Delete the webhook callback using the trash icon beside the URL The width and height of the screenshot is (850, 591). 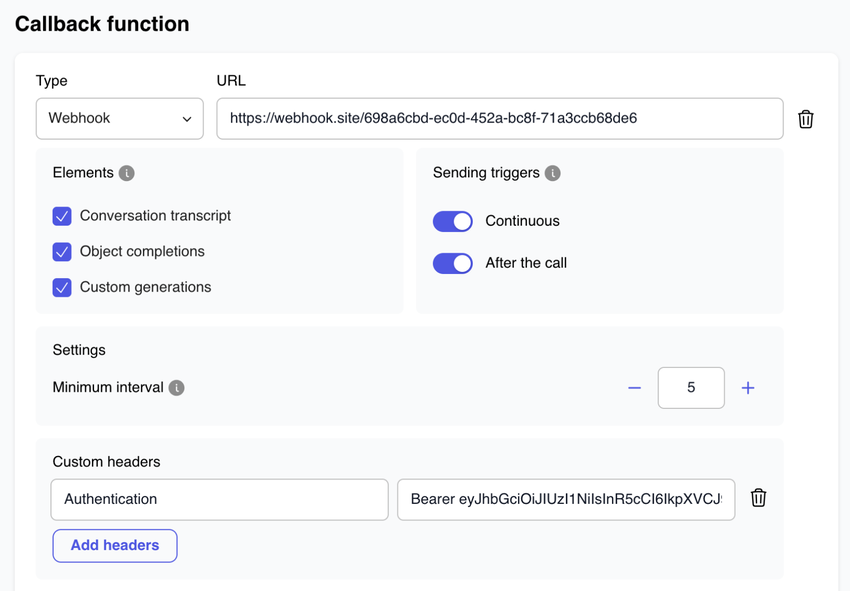[805, 119]
